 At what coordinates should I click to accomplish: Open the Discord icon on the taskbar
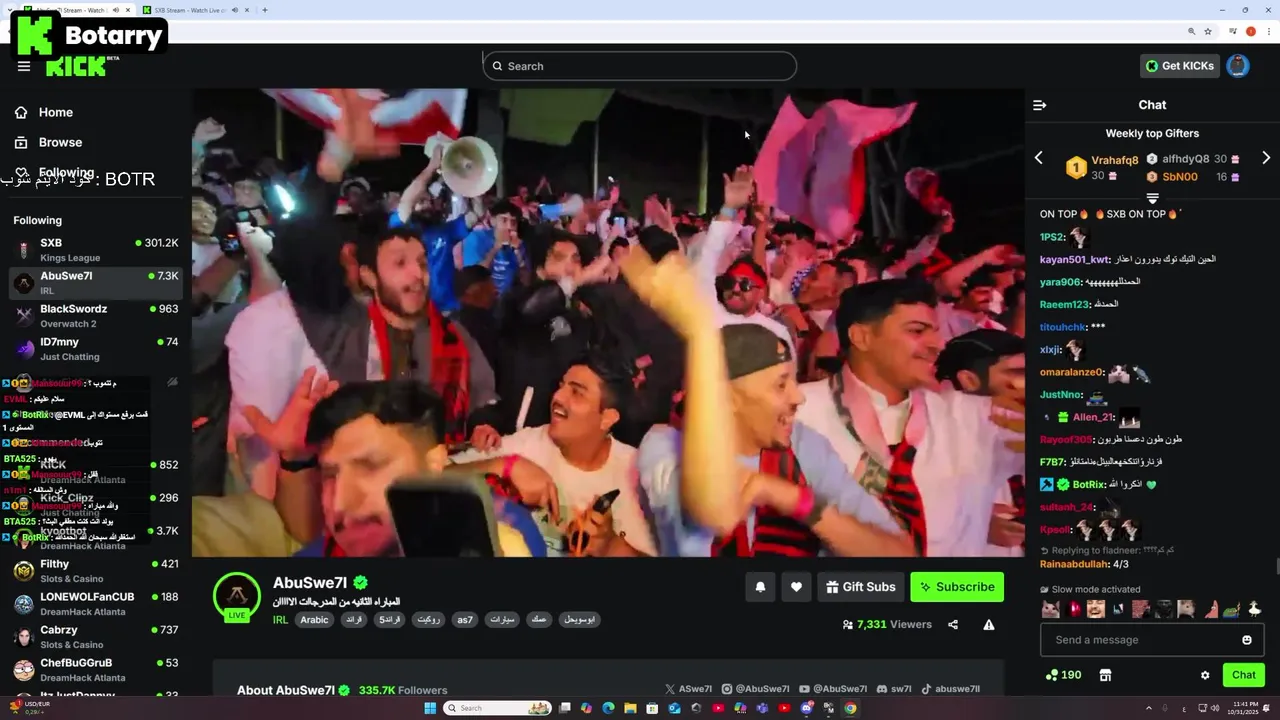(806, 708)
